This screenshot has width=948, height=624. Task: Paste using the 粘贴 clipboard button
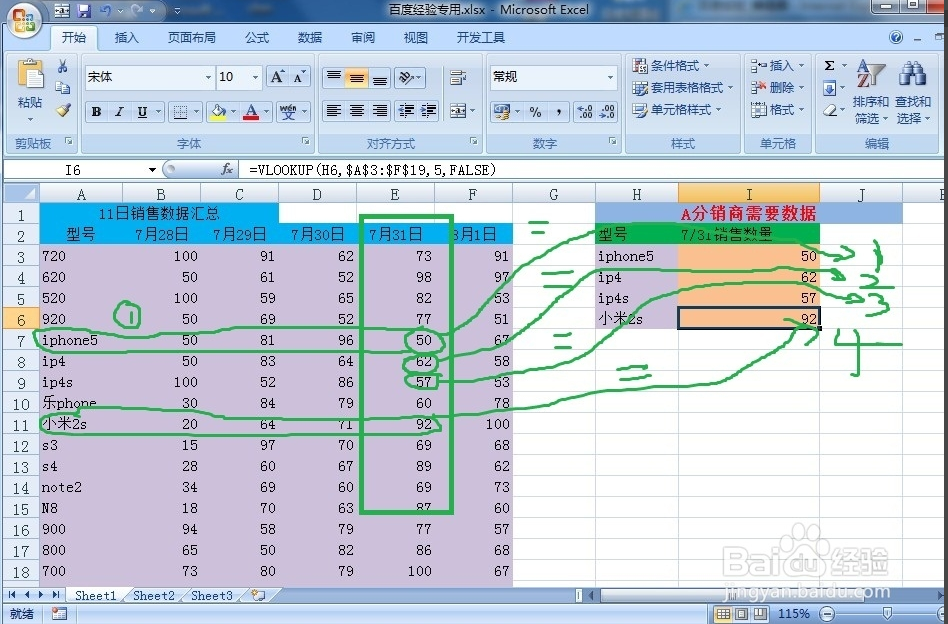tap(30, 89)
